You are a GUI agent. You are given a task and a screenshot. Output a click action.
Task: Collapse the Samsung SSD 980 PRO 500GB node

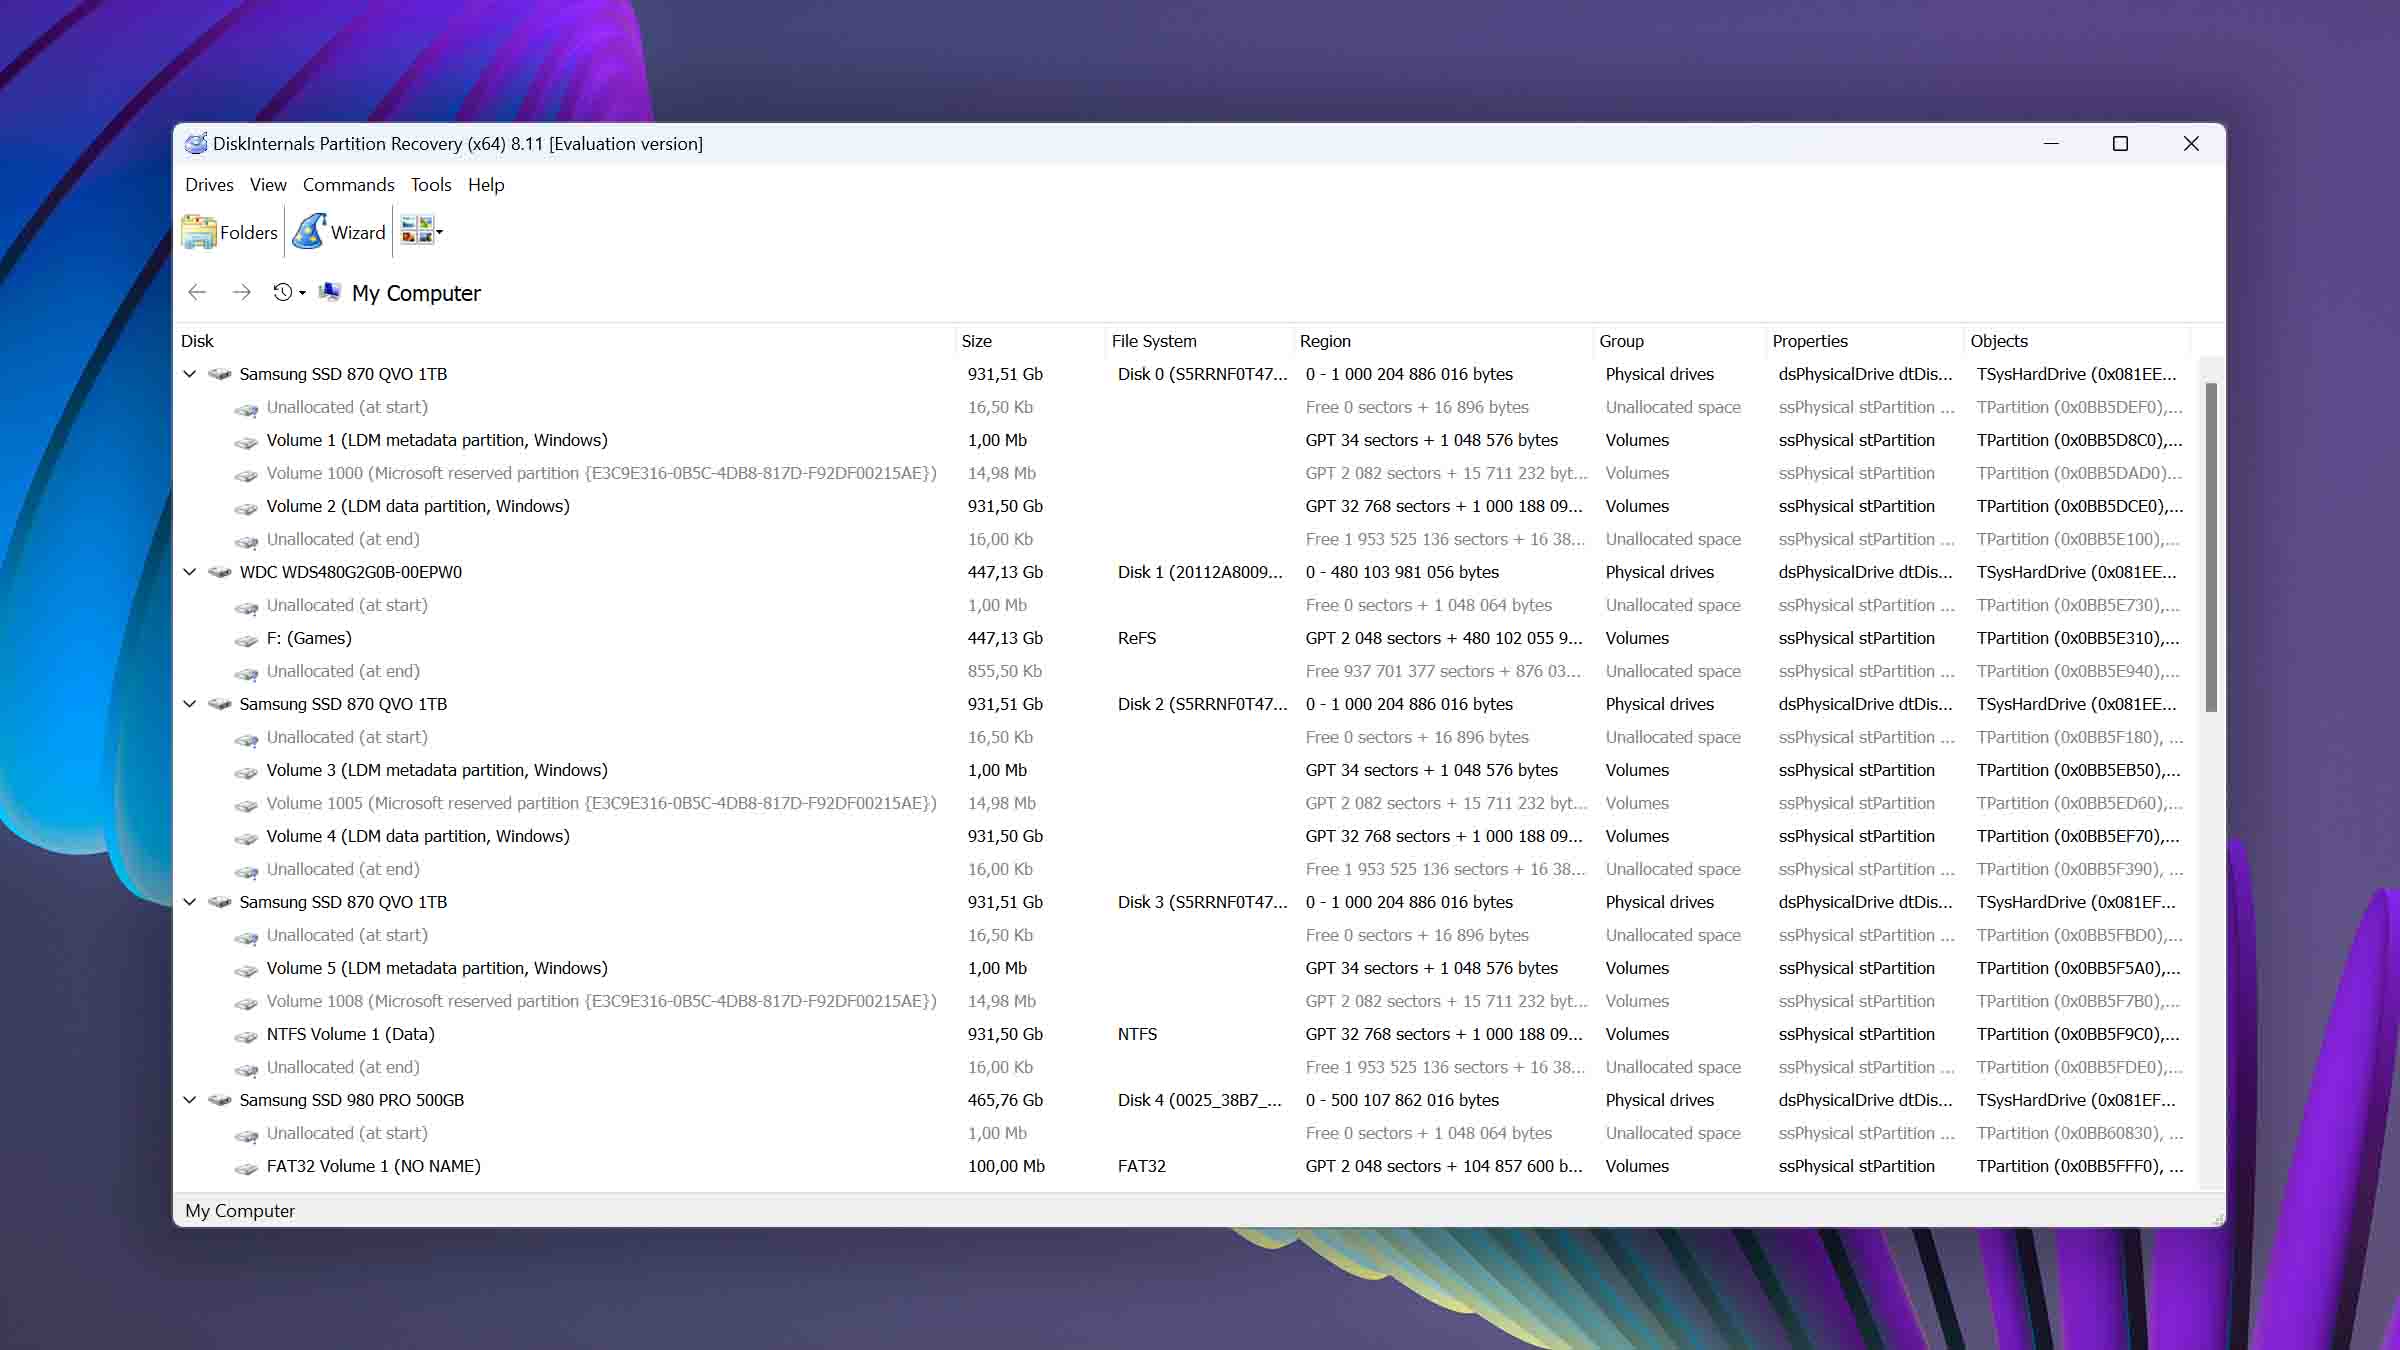pos(189,1100)
